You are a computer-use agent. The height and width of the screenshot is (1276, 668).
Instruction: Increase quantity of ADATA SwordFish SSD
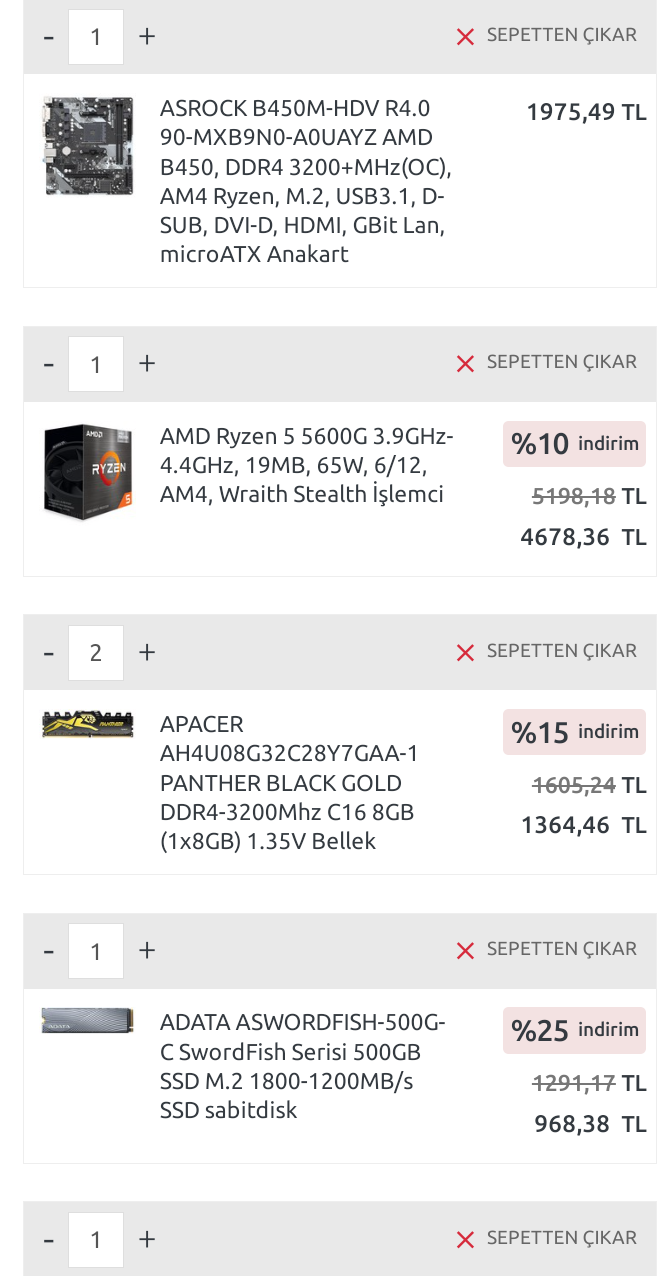(x=147, y=950)
